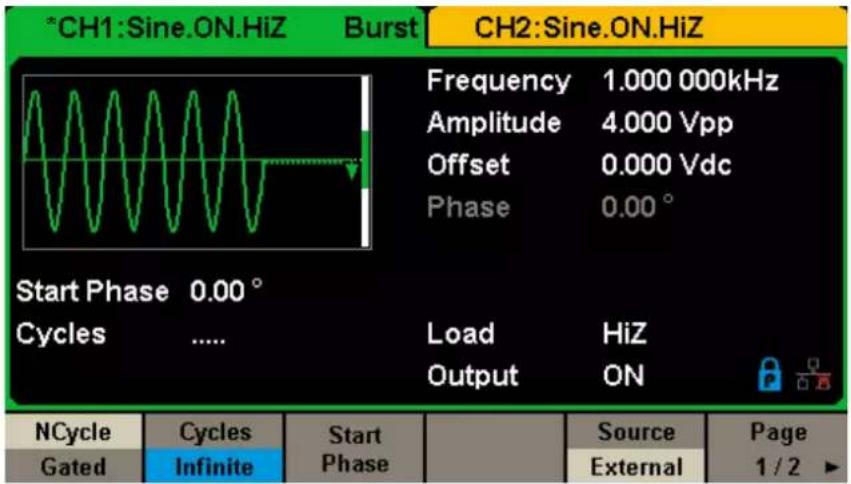Click the vertical amplitude bar beside waveform

366,162
